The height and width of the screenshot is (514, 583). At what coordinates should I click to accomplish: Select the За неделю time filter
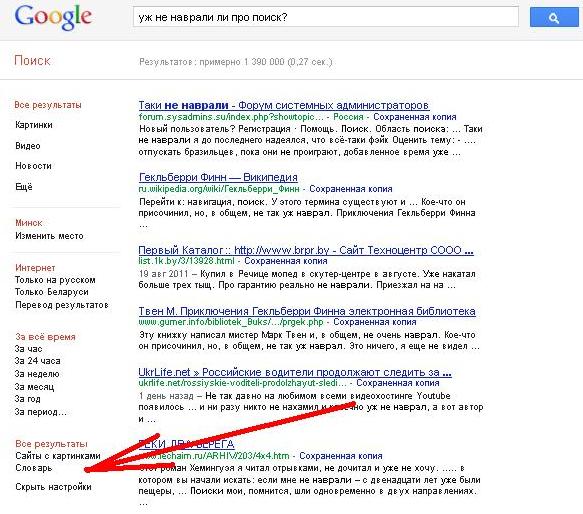click(x=37, y=374)
